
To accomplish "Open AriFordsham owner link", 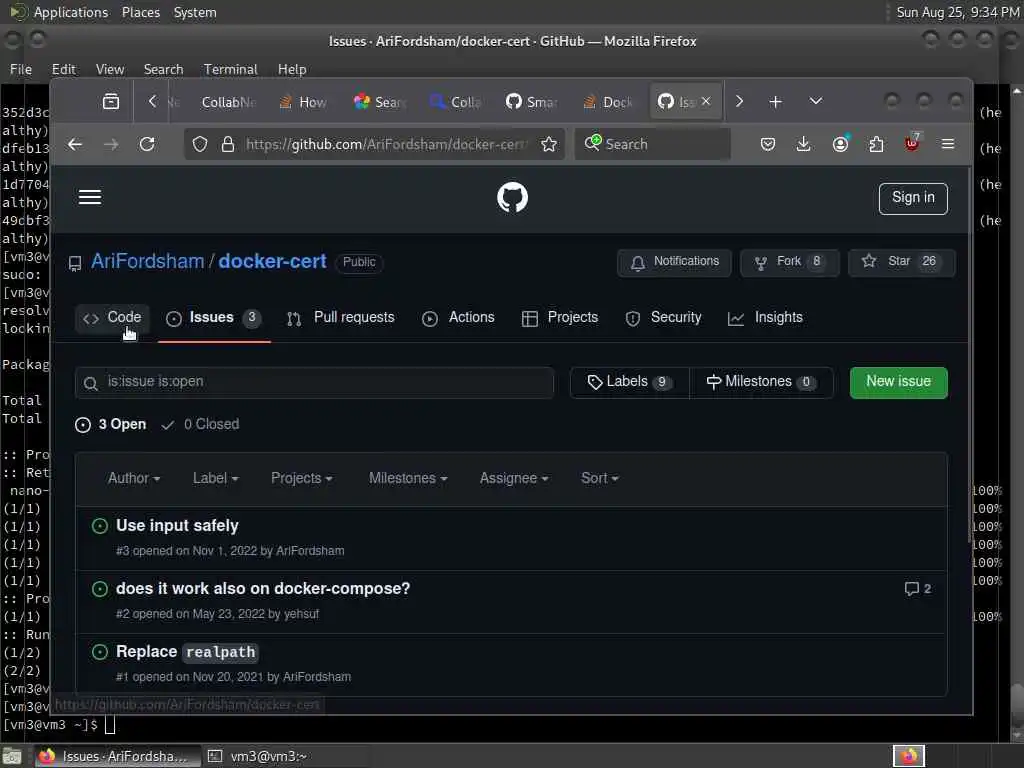I will click(x=148, y=261).
